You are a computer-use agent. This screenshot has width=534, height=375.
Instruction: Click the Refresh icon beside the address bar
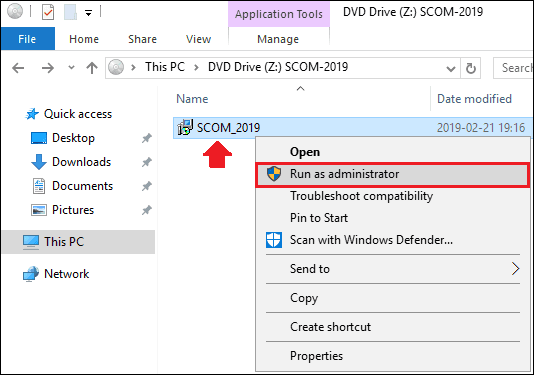pos(471,68)
